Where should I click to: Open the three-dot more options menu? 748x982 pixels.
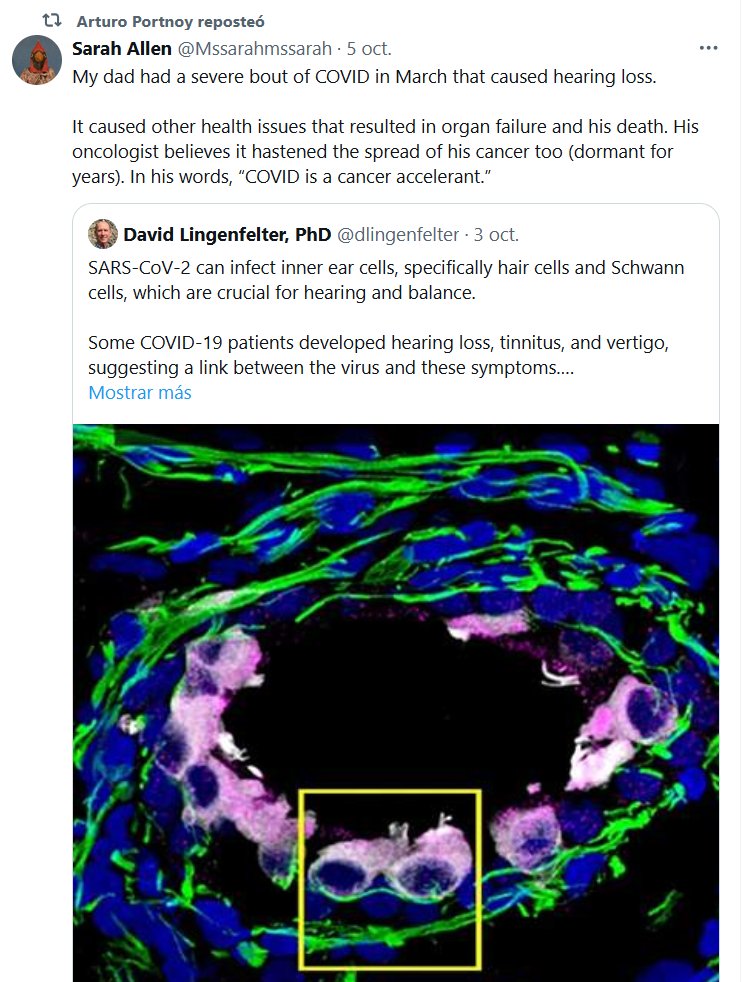pyautogui.click(x=708, y=49)
